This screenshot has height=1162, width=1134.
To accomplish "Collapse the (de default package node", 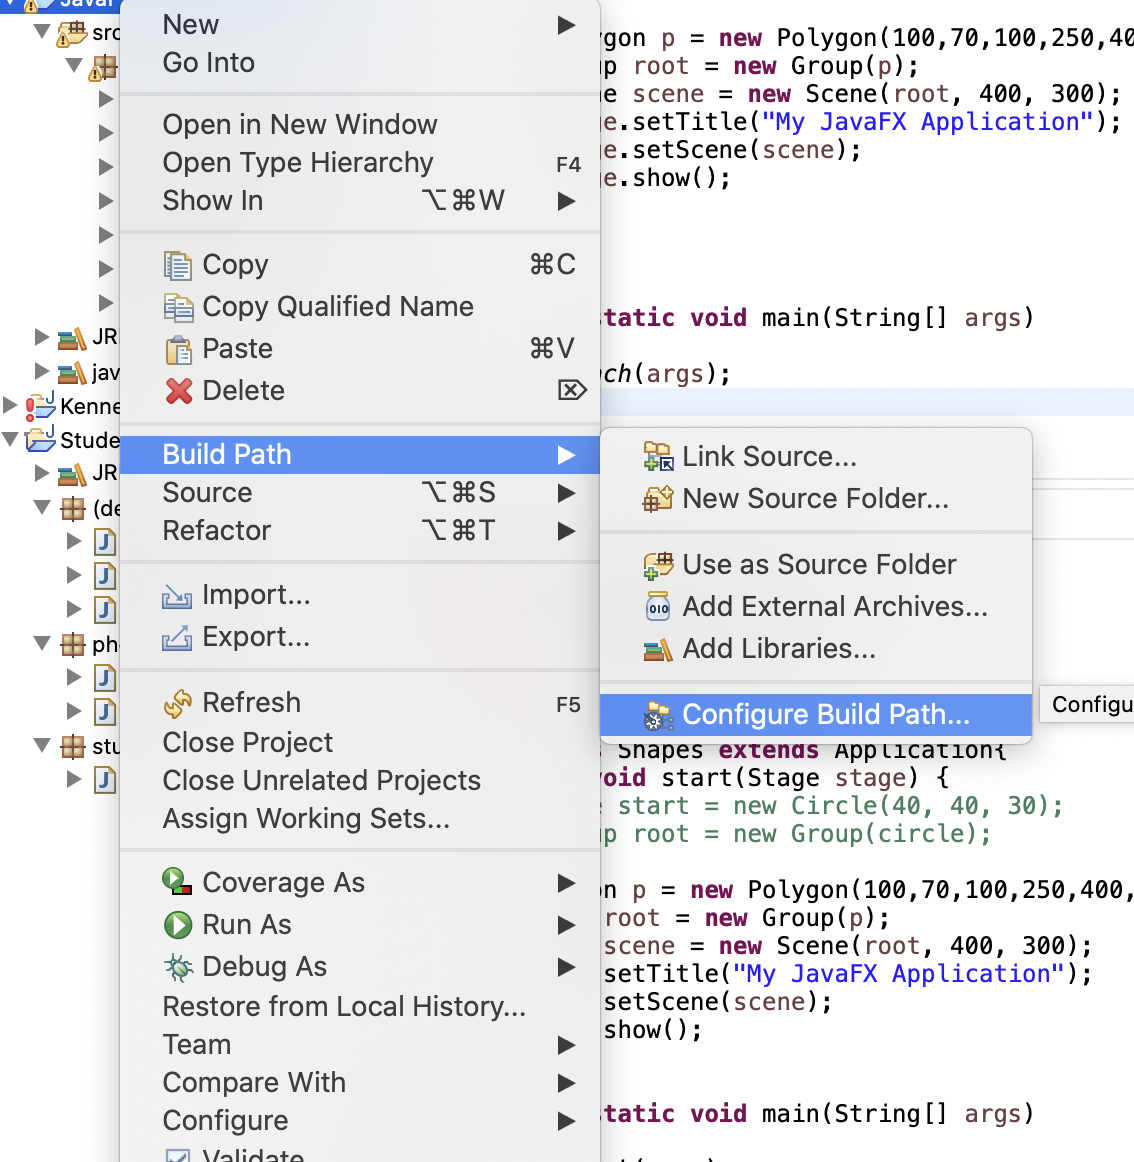I will pyautogui.click(x=42, y=508).
